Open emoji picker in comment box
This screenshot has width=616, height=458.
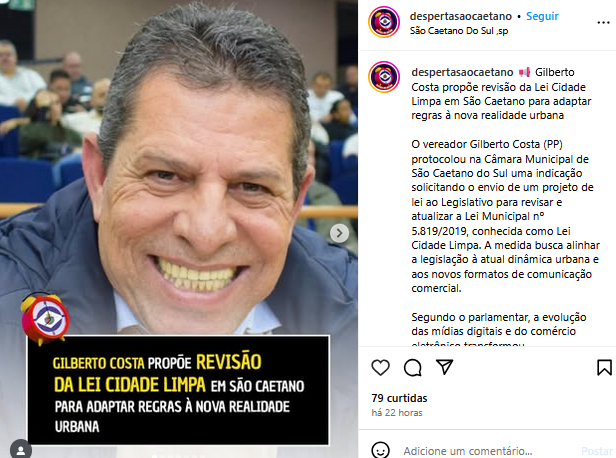click(380, 450)
